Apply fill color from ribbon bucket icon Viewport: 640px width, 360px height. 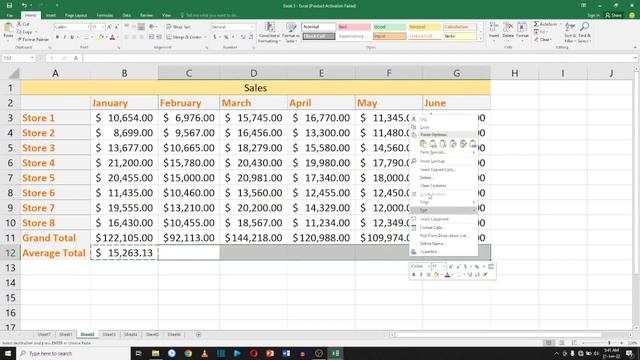[x=101, y=37]
